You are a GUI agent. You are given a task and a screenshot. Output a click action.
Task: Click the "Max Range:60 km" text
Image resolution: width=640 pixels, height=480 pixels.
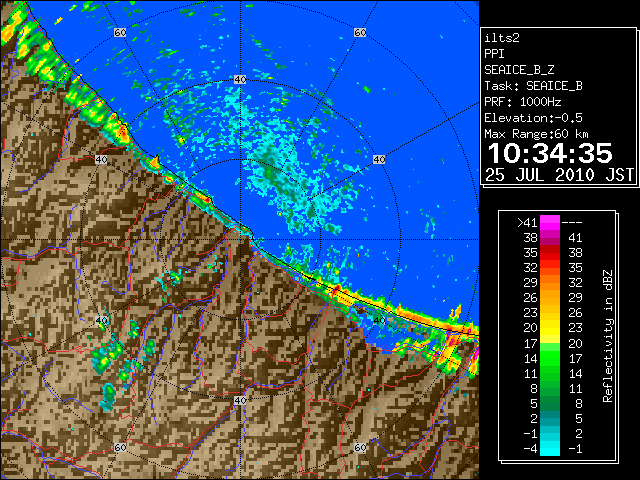[536, 134]
